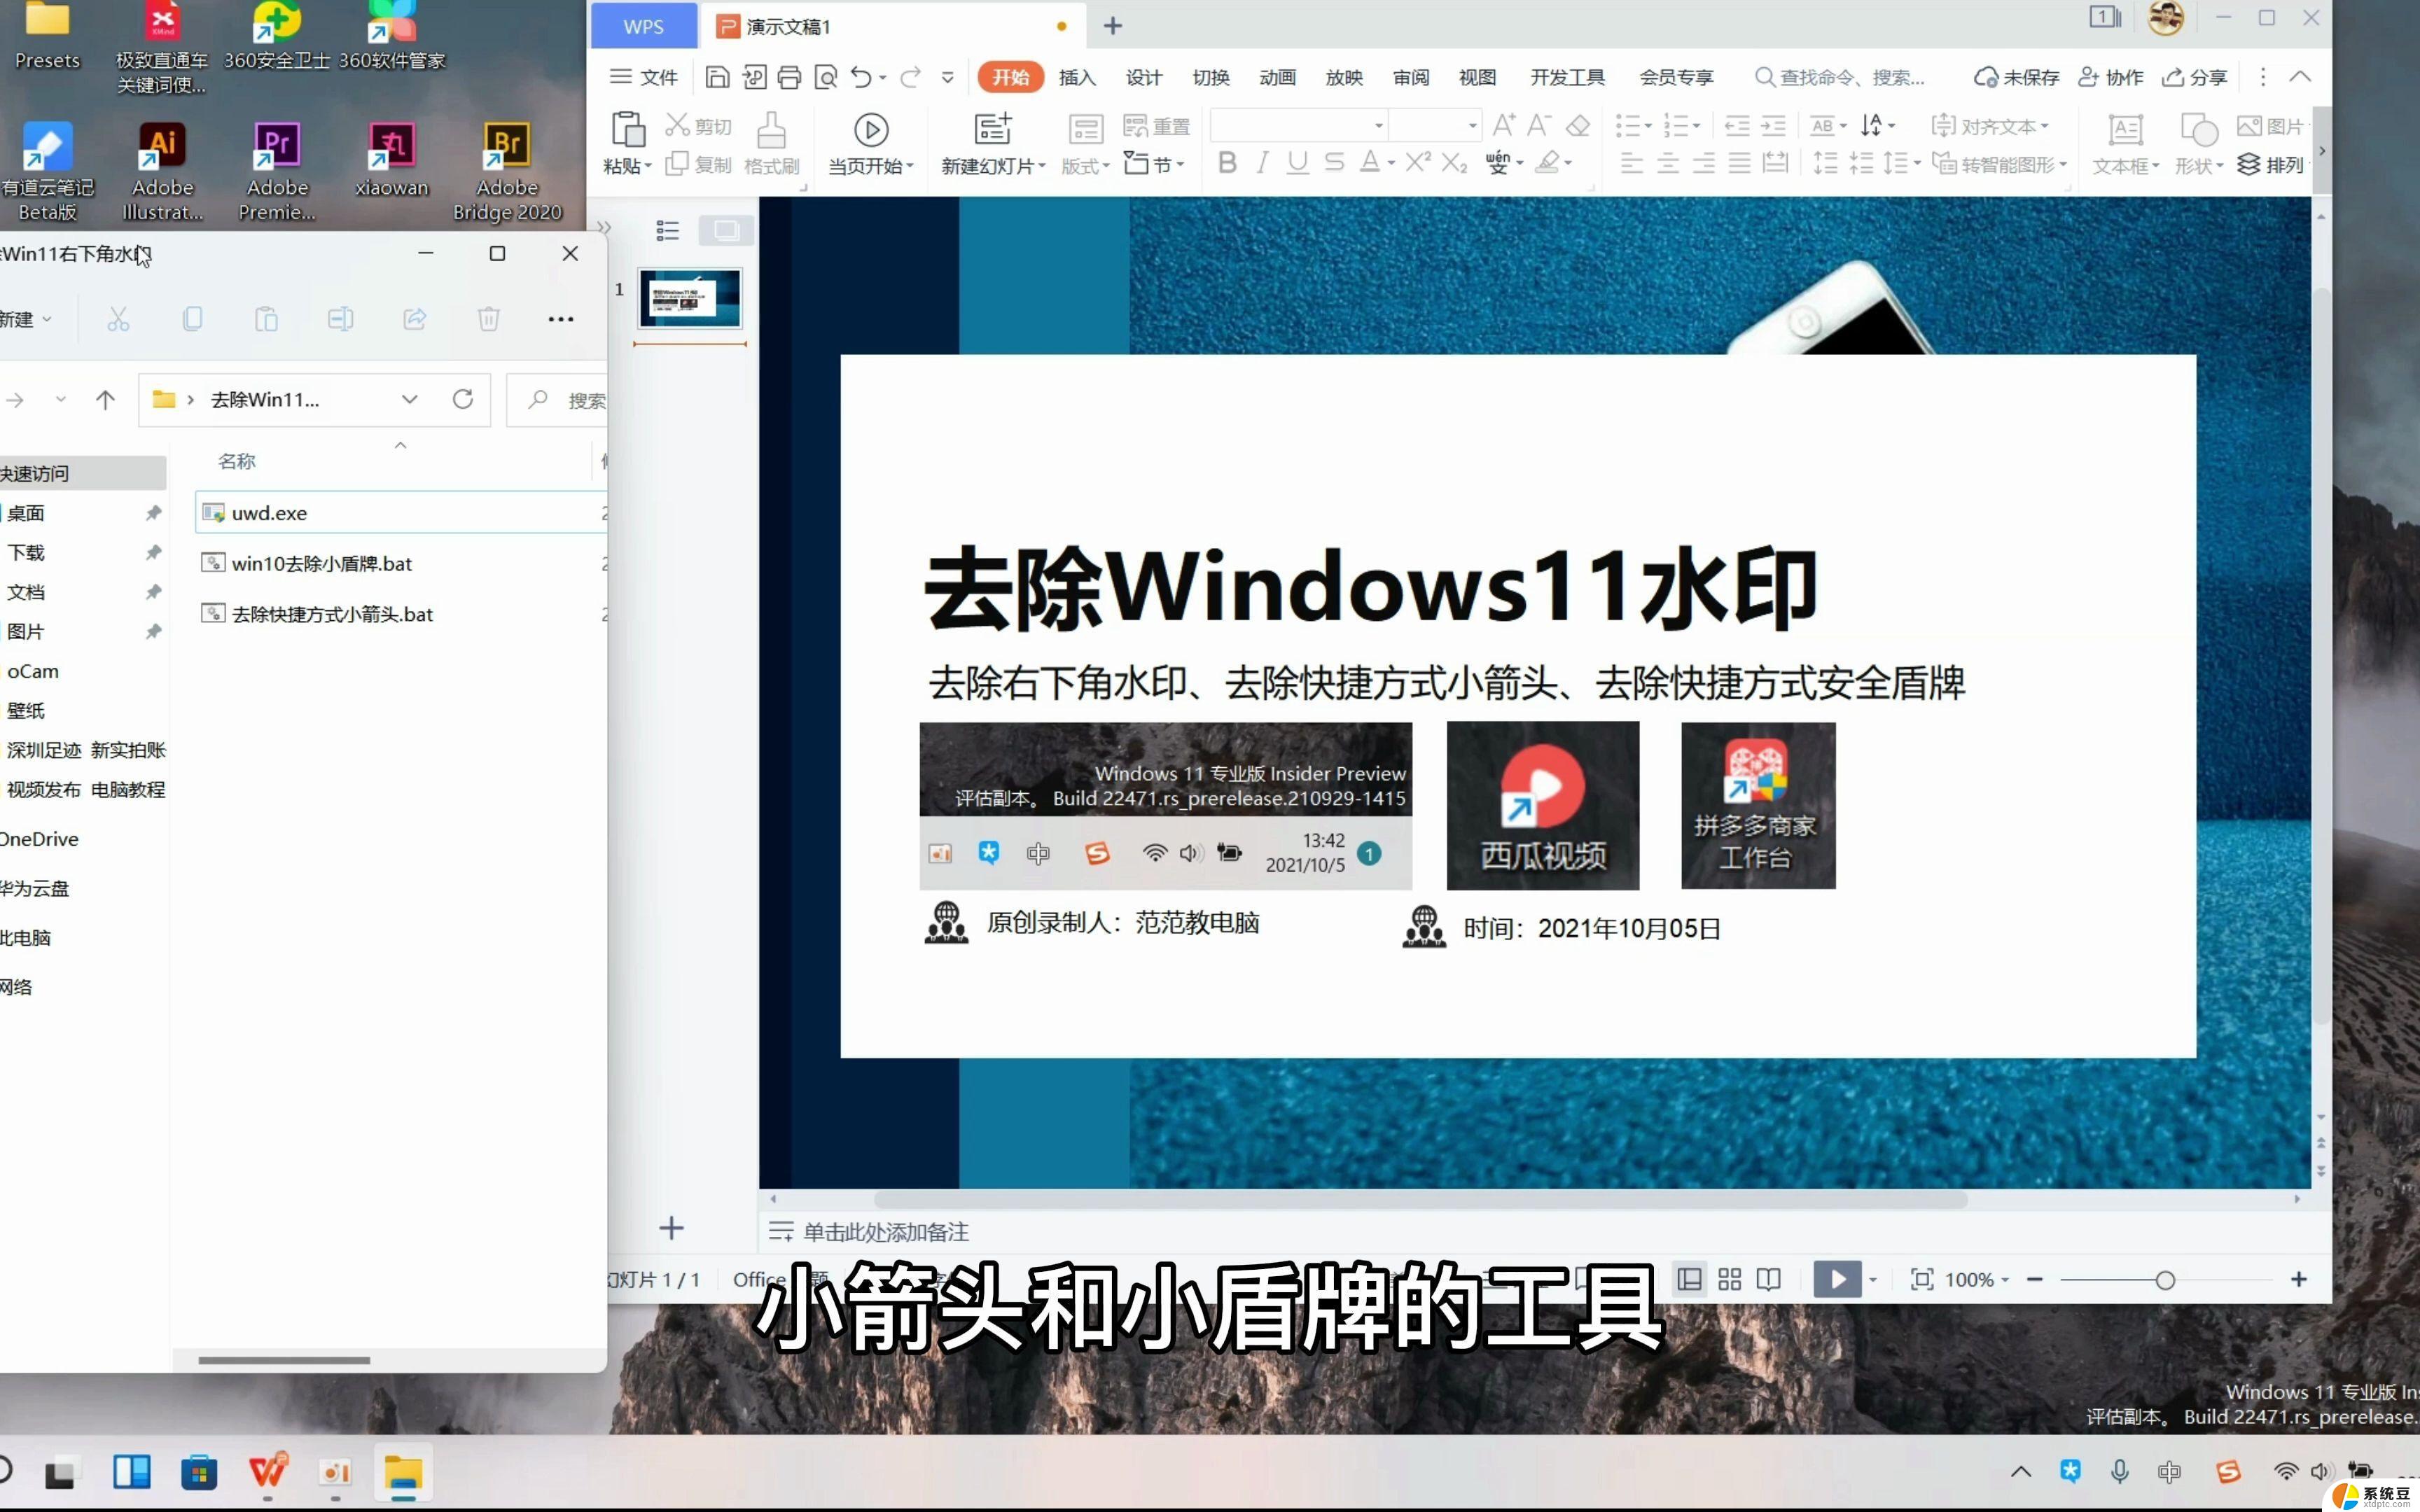Image resolution: width=2420 pixels, height=1512 pixels.
Task: Select the 动画 tab in WPS ribbon
Action: 1277,76
